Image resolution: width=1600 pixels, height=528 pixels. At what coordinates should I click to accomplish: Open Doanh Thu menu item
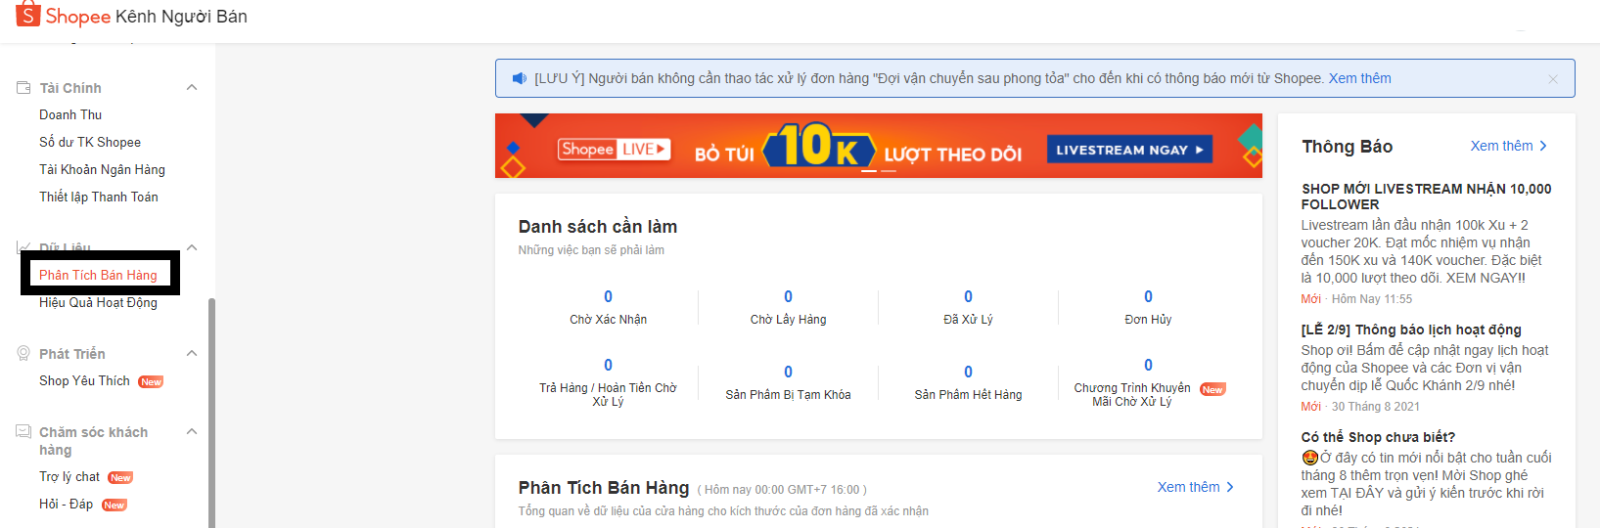(x=70, y=115)
